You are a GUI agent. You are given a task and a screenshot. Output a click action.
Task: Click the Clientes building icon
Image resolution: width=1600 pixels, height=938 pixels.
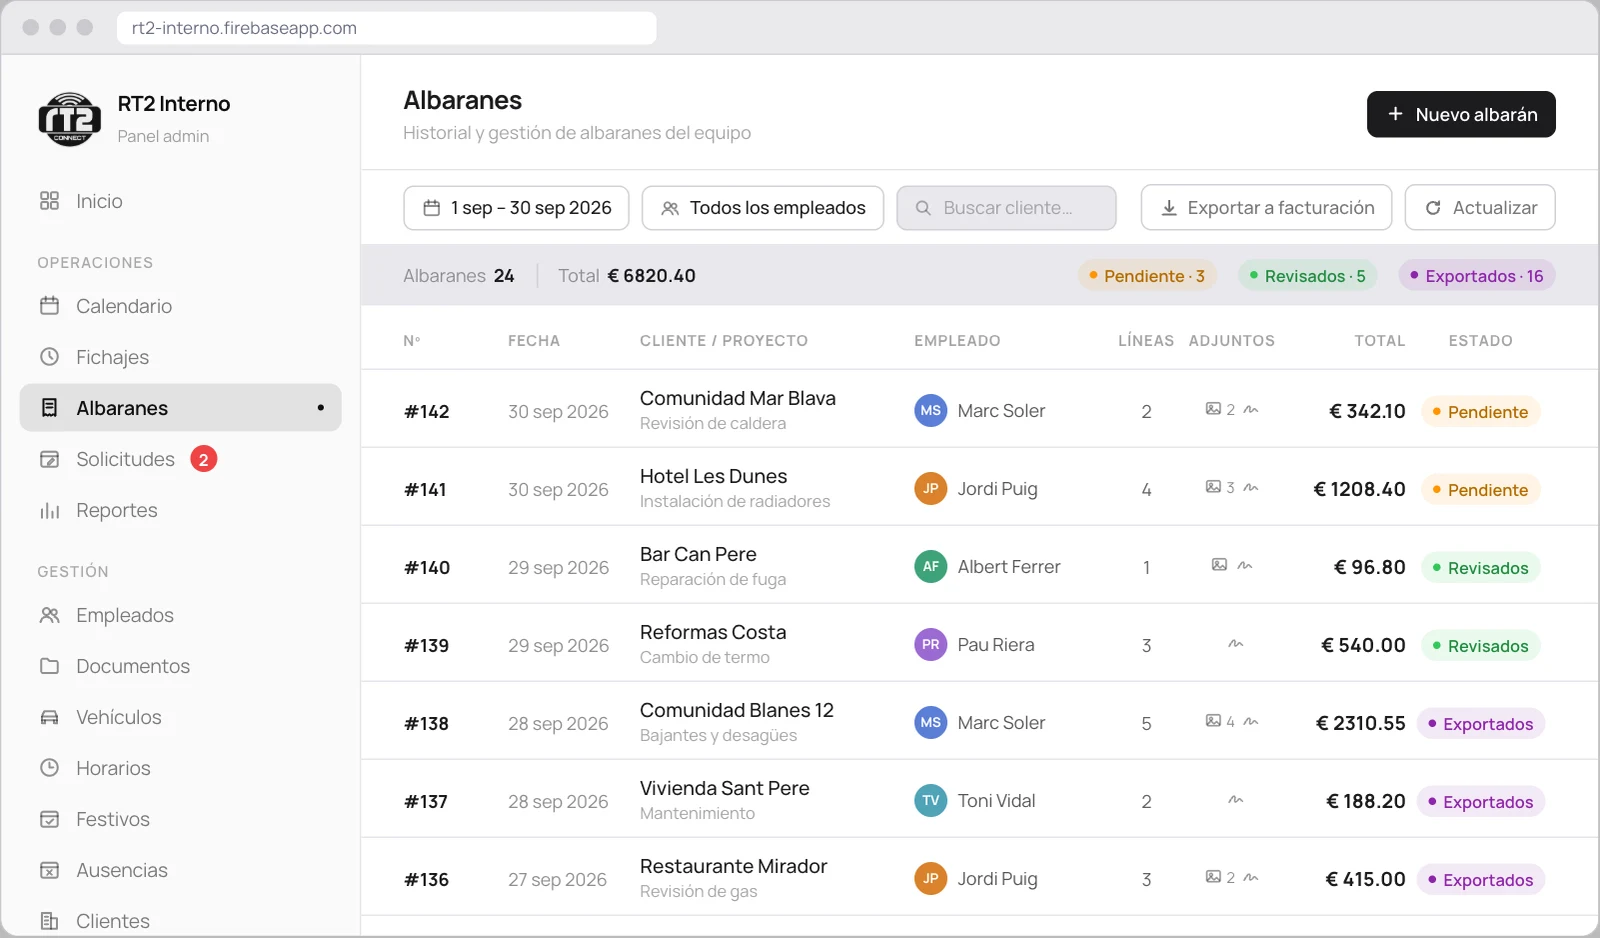(x=49, y=921)
